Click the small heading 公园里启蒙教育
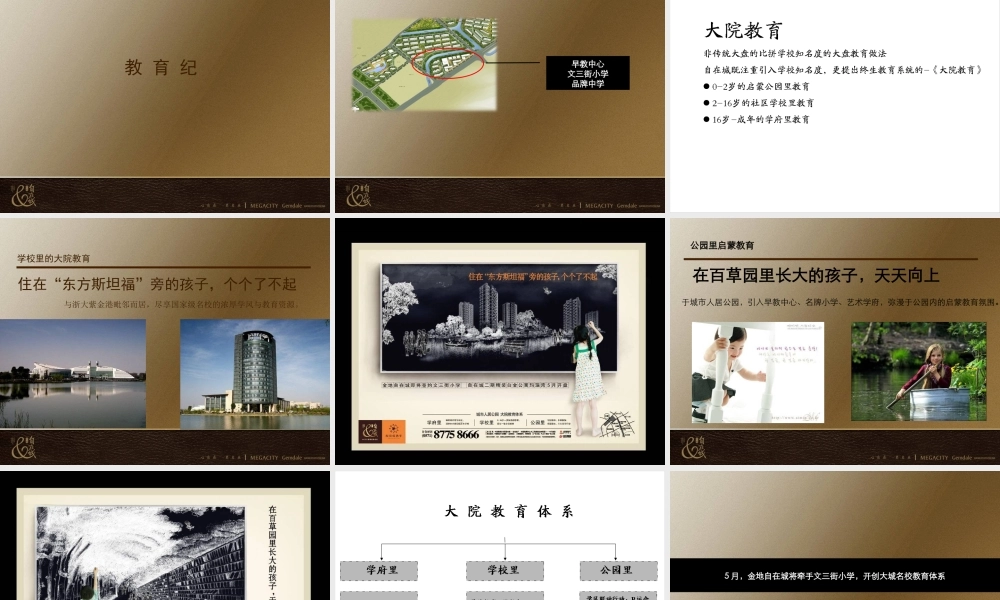This screenshot has width=1000, height=600. 722,245
